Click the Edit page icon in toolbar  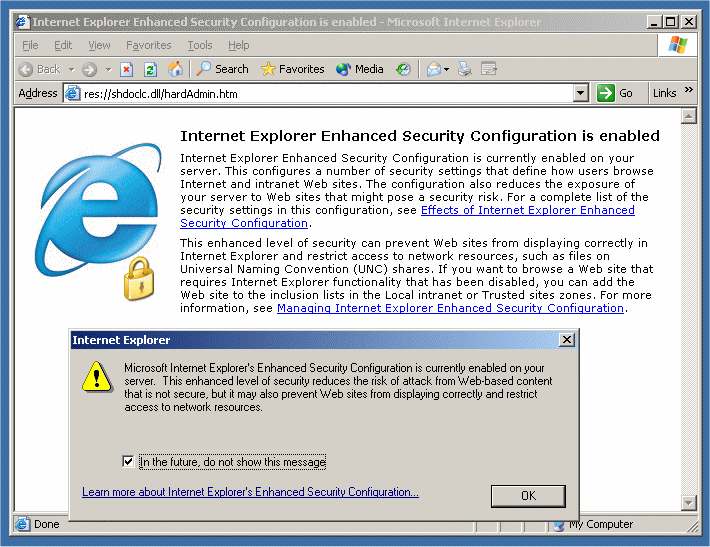[x=489, y=69]
